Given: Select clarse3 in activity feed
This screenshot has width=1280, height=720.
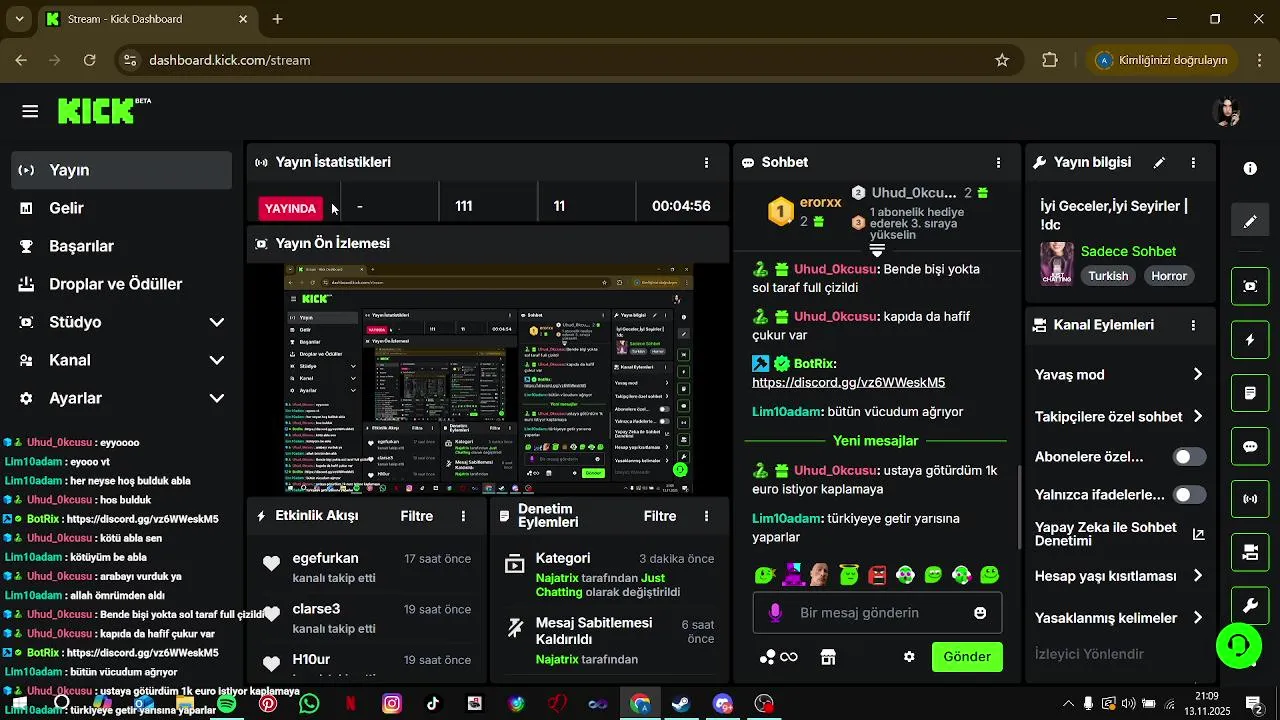Looking at the screenshot, I should [316, 609].
